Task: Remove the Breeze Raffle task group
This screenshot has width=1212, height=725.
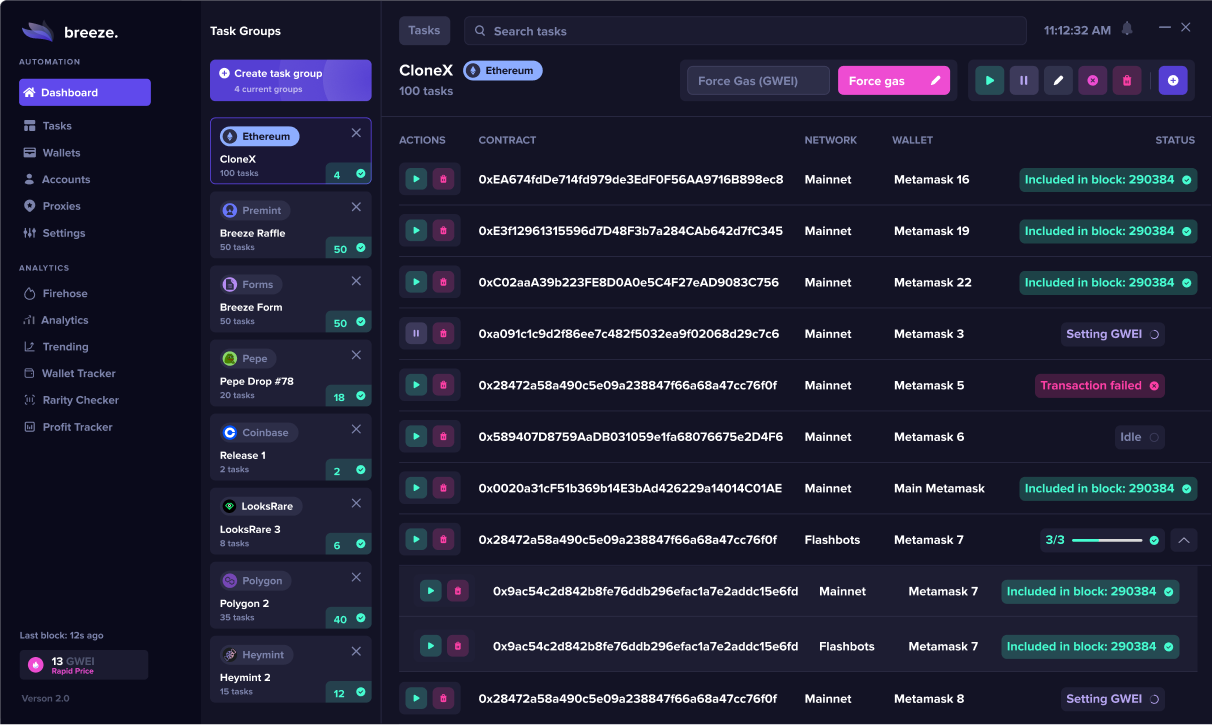Action: (x=356, y=207)
